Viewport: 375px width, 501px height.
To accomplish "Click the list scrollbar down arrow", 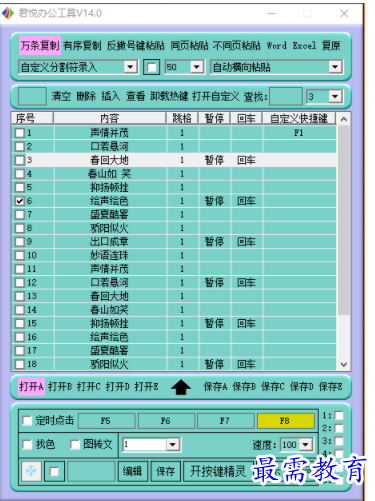I will 344,364.
